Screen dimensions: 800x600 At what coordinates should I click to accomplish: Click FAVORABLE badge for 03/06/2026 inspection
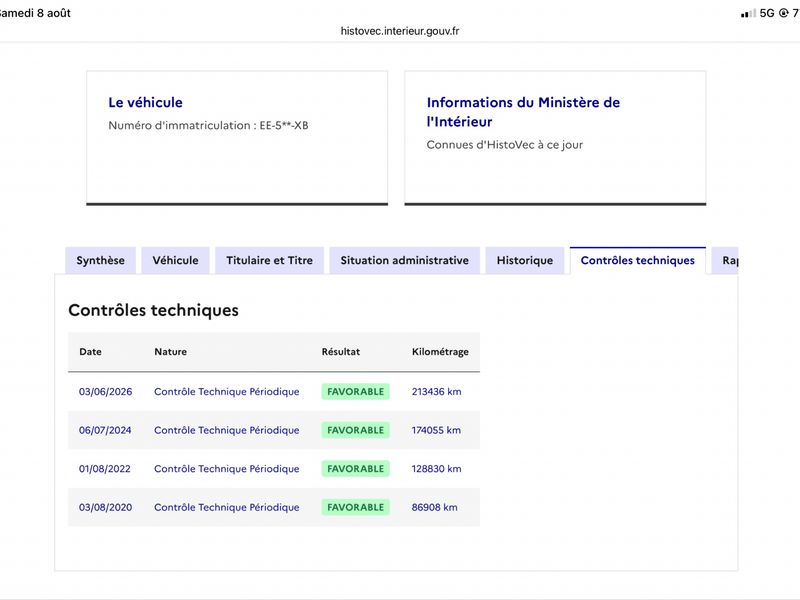(x=356, y=392)
